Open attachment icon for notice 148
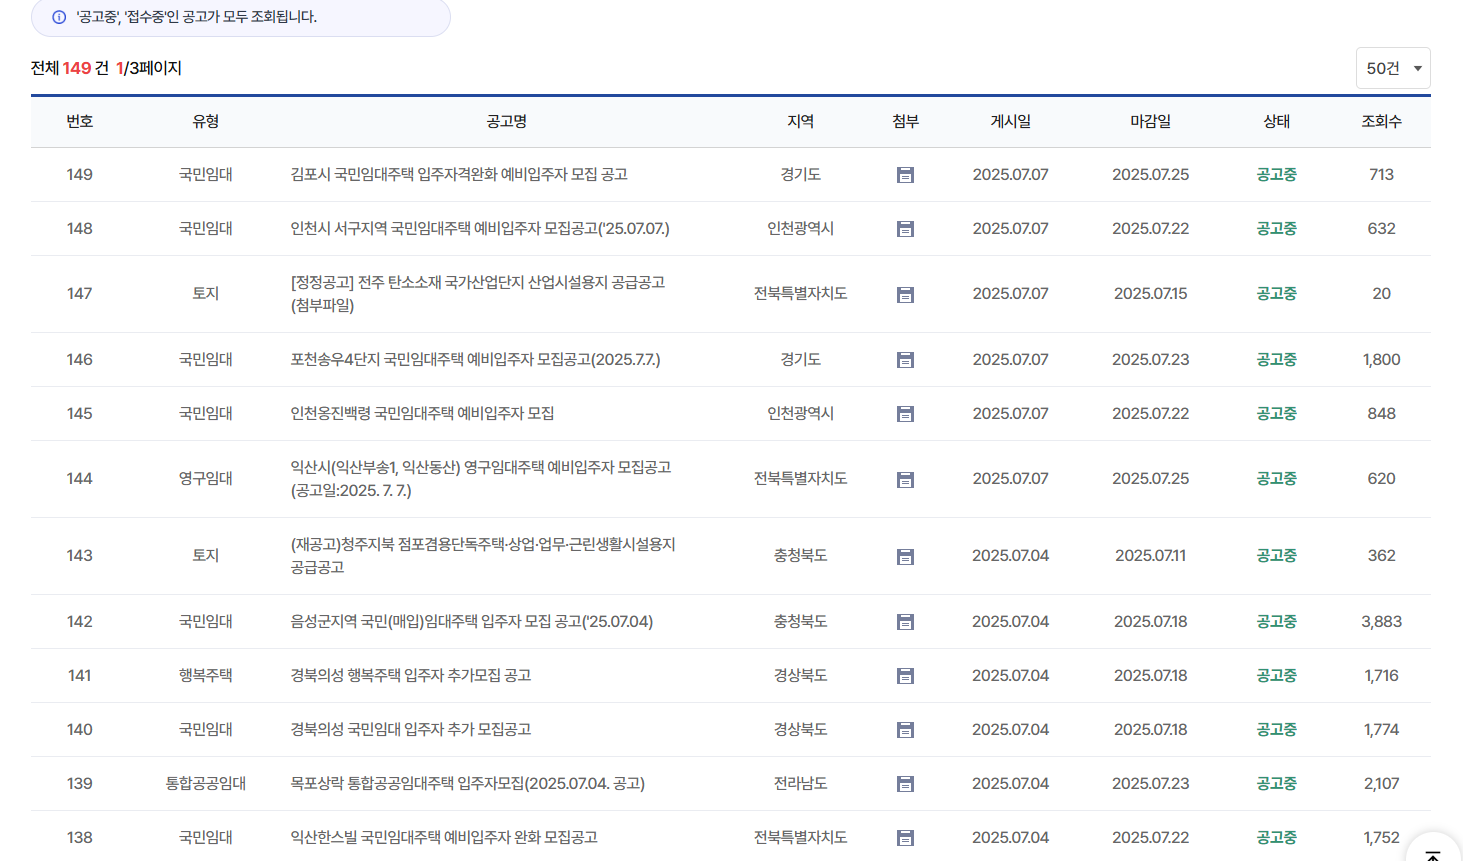This screenshot has height=861, width=1463. [905, 229]
